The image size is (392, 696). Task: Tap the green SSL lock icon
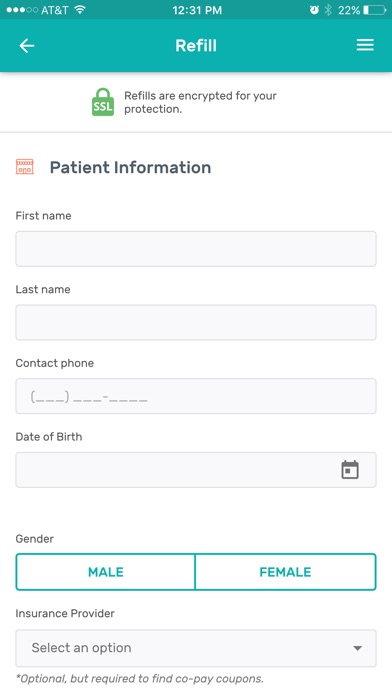coord(103,102)
